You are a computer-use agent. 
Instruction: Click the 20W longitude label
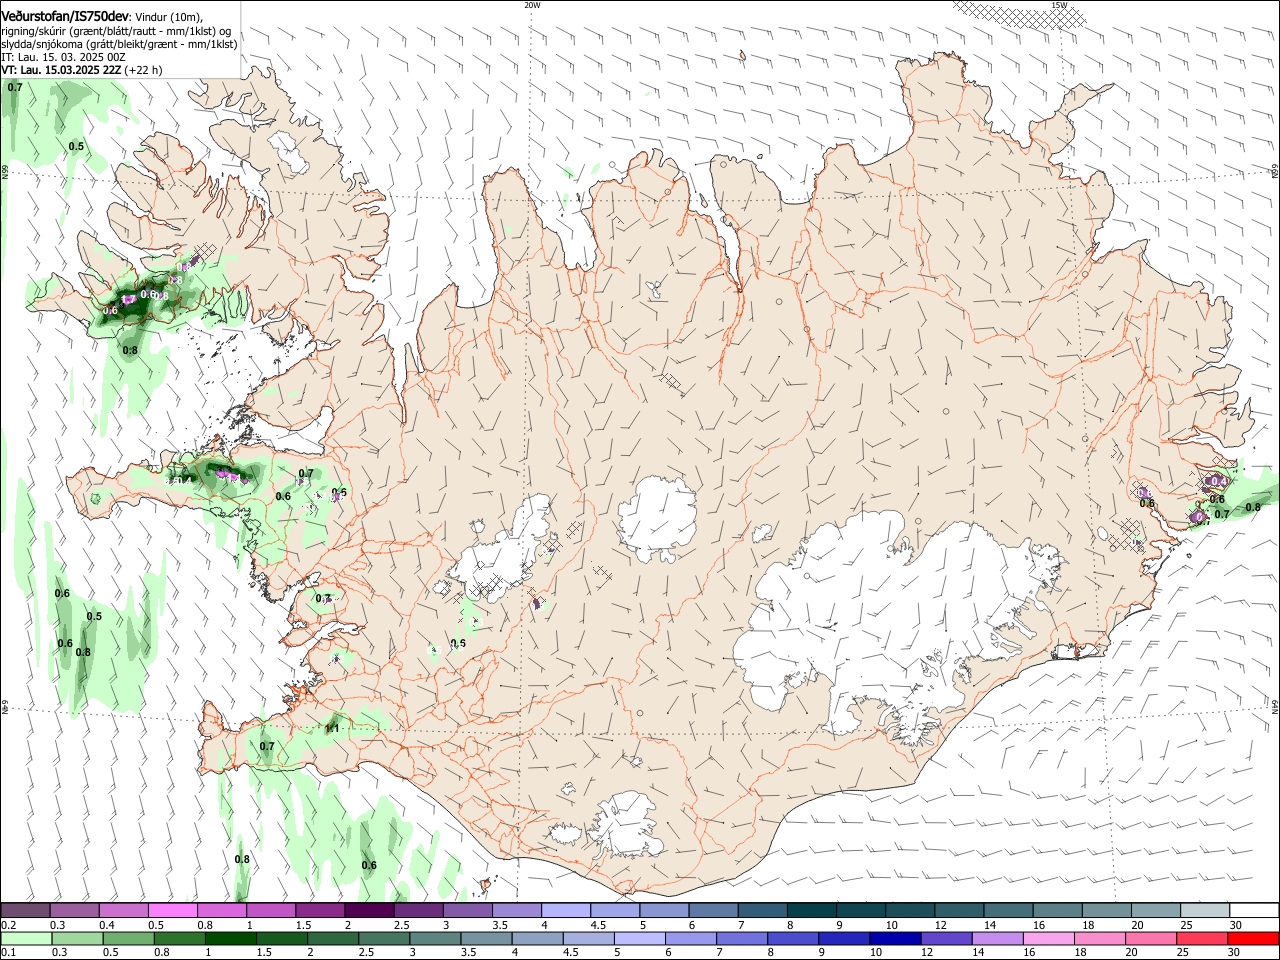point(532,5)
